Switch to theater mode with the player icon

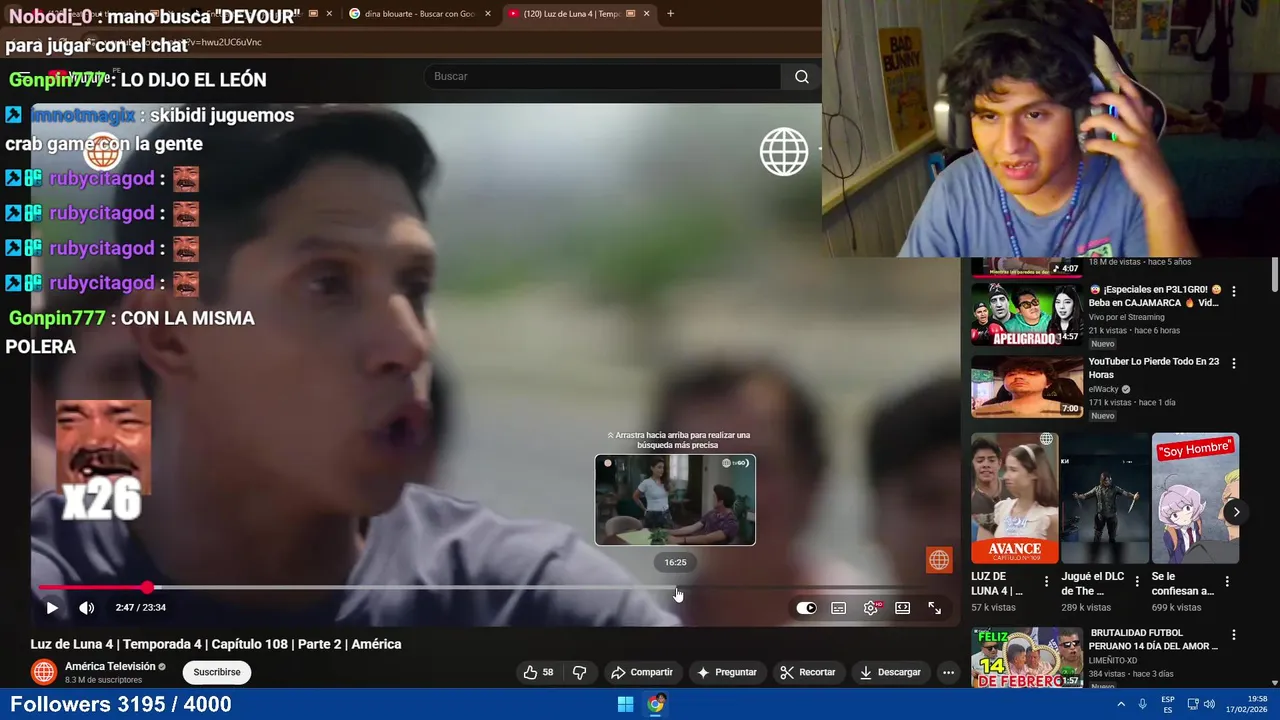click(902, 608)
